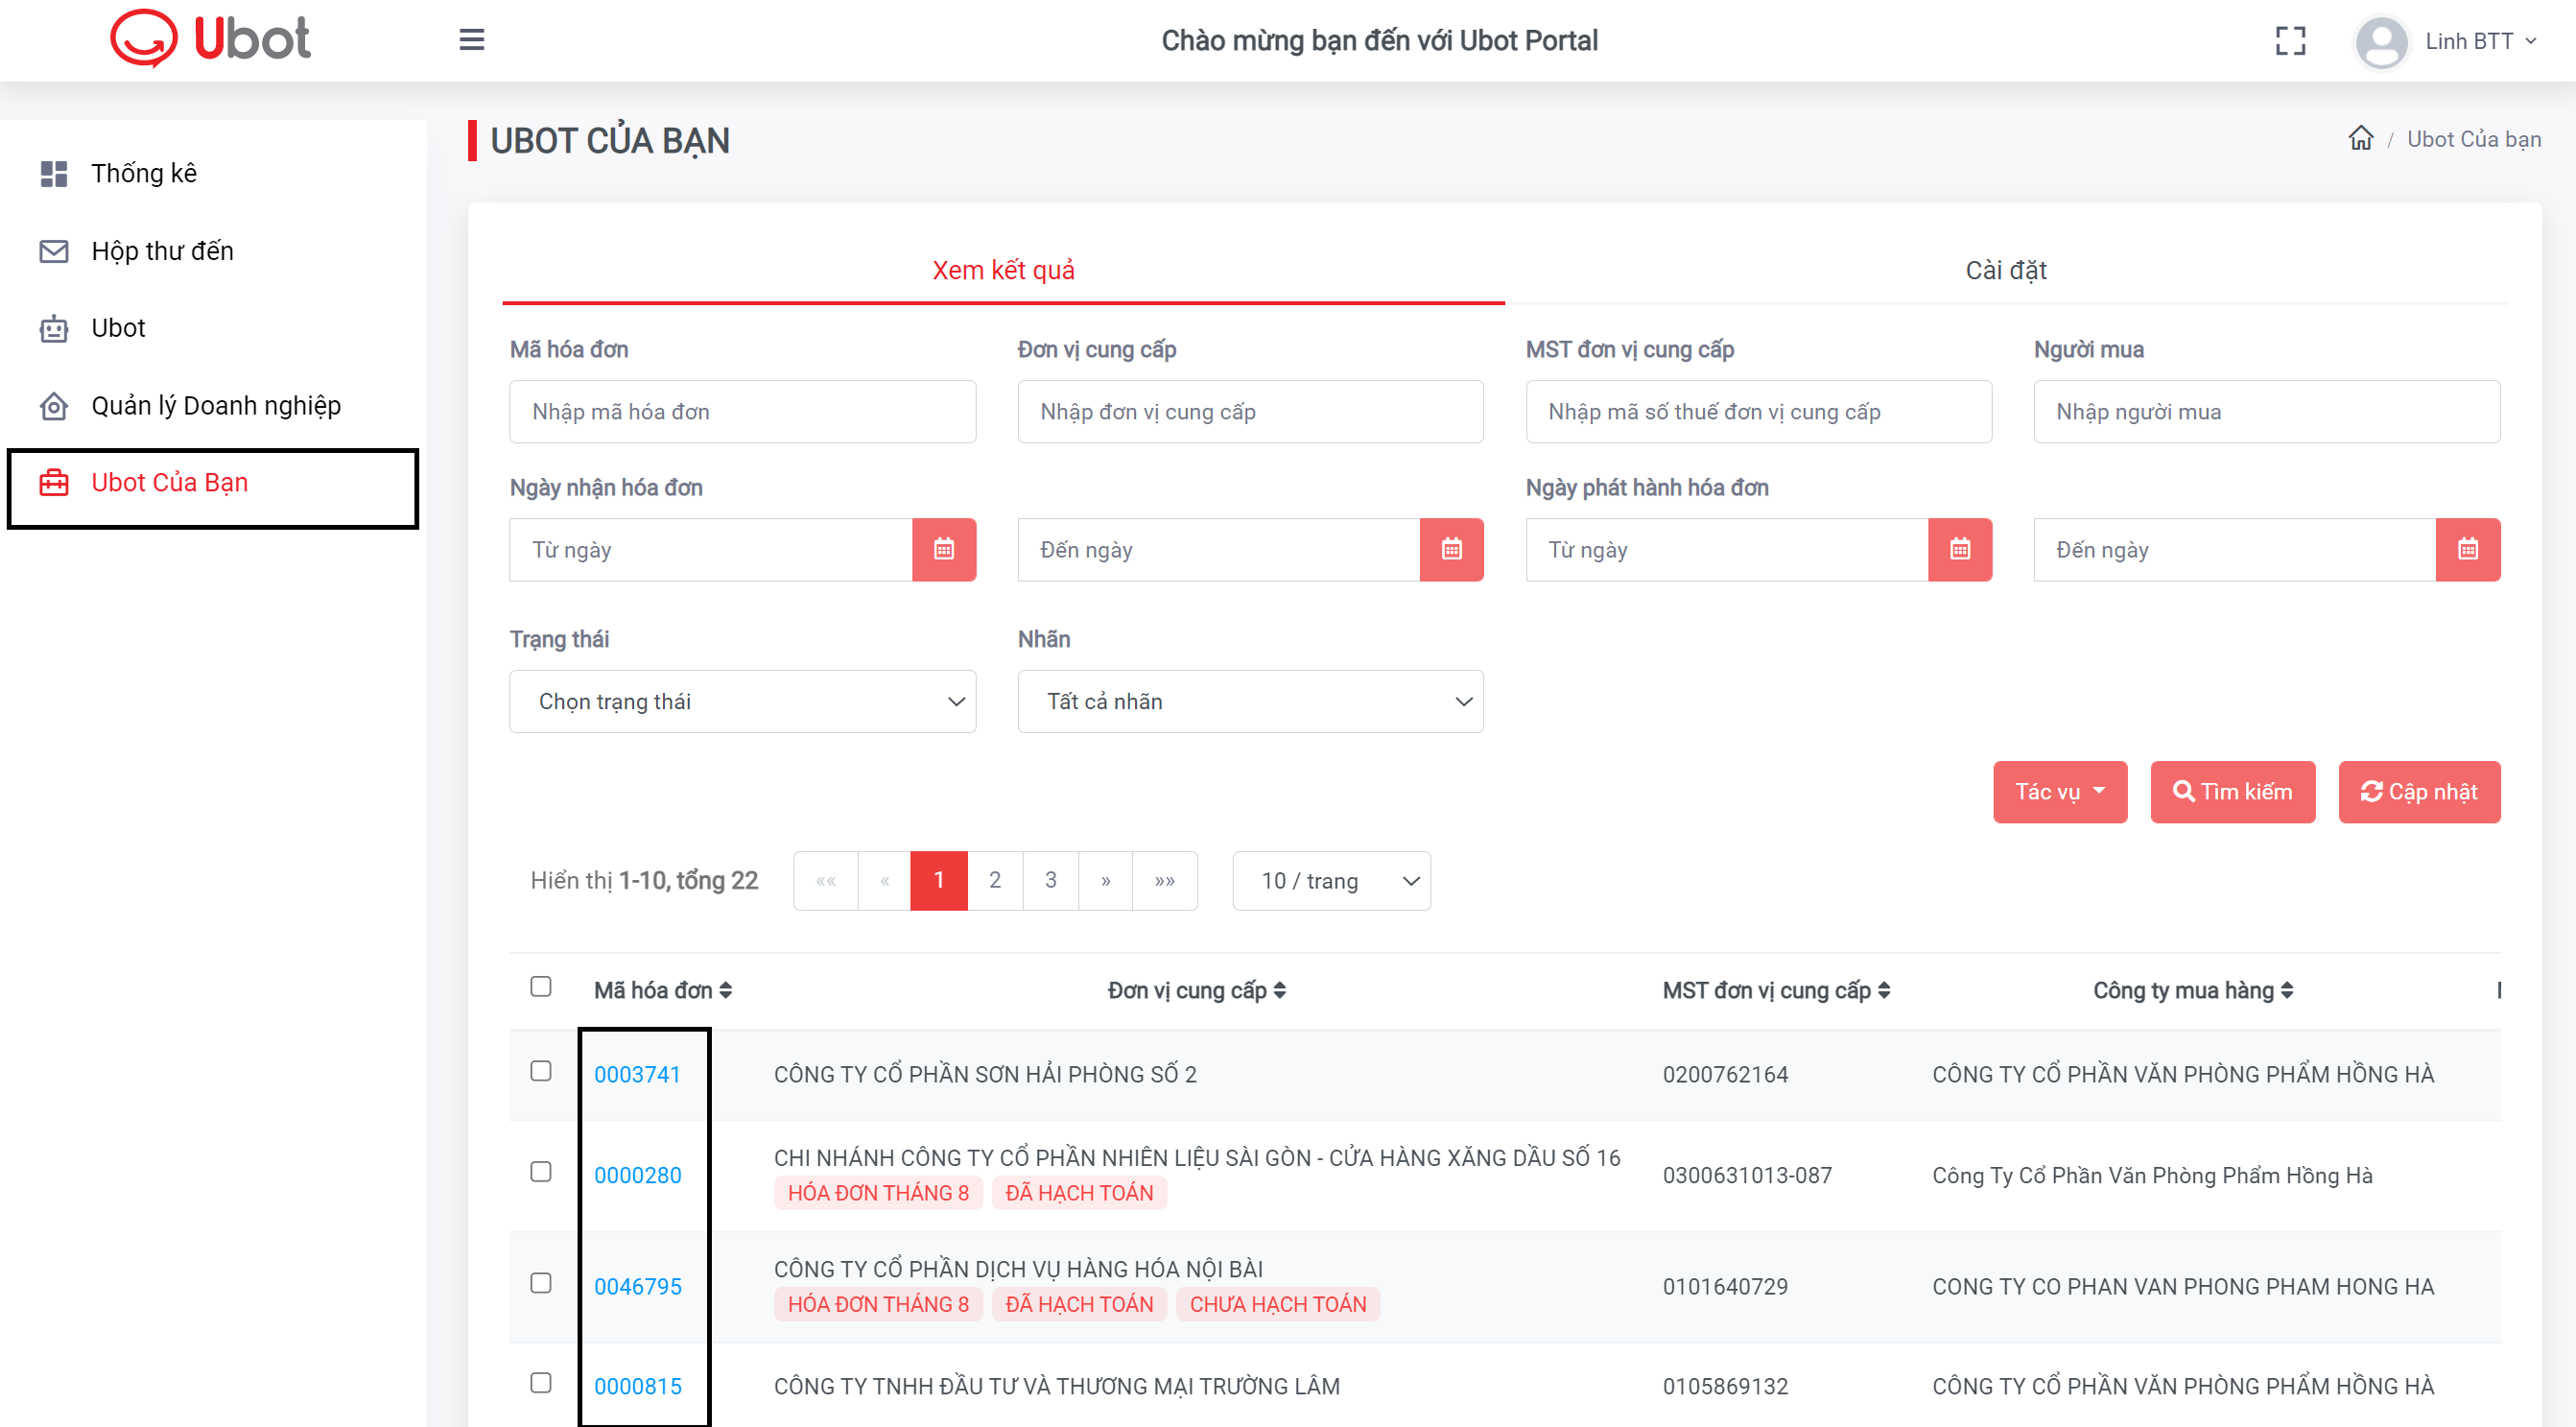Toggle the hamburger sidebar menu
Screen dimensions: 2576x1427
[471, 40]
